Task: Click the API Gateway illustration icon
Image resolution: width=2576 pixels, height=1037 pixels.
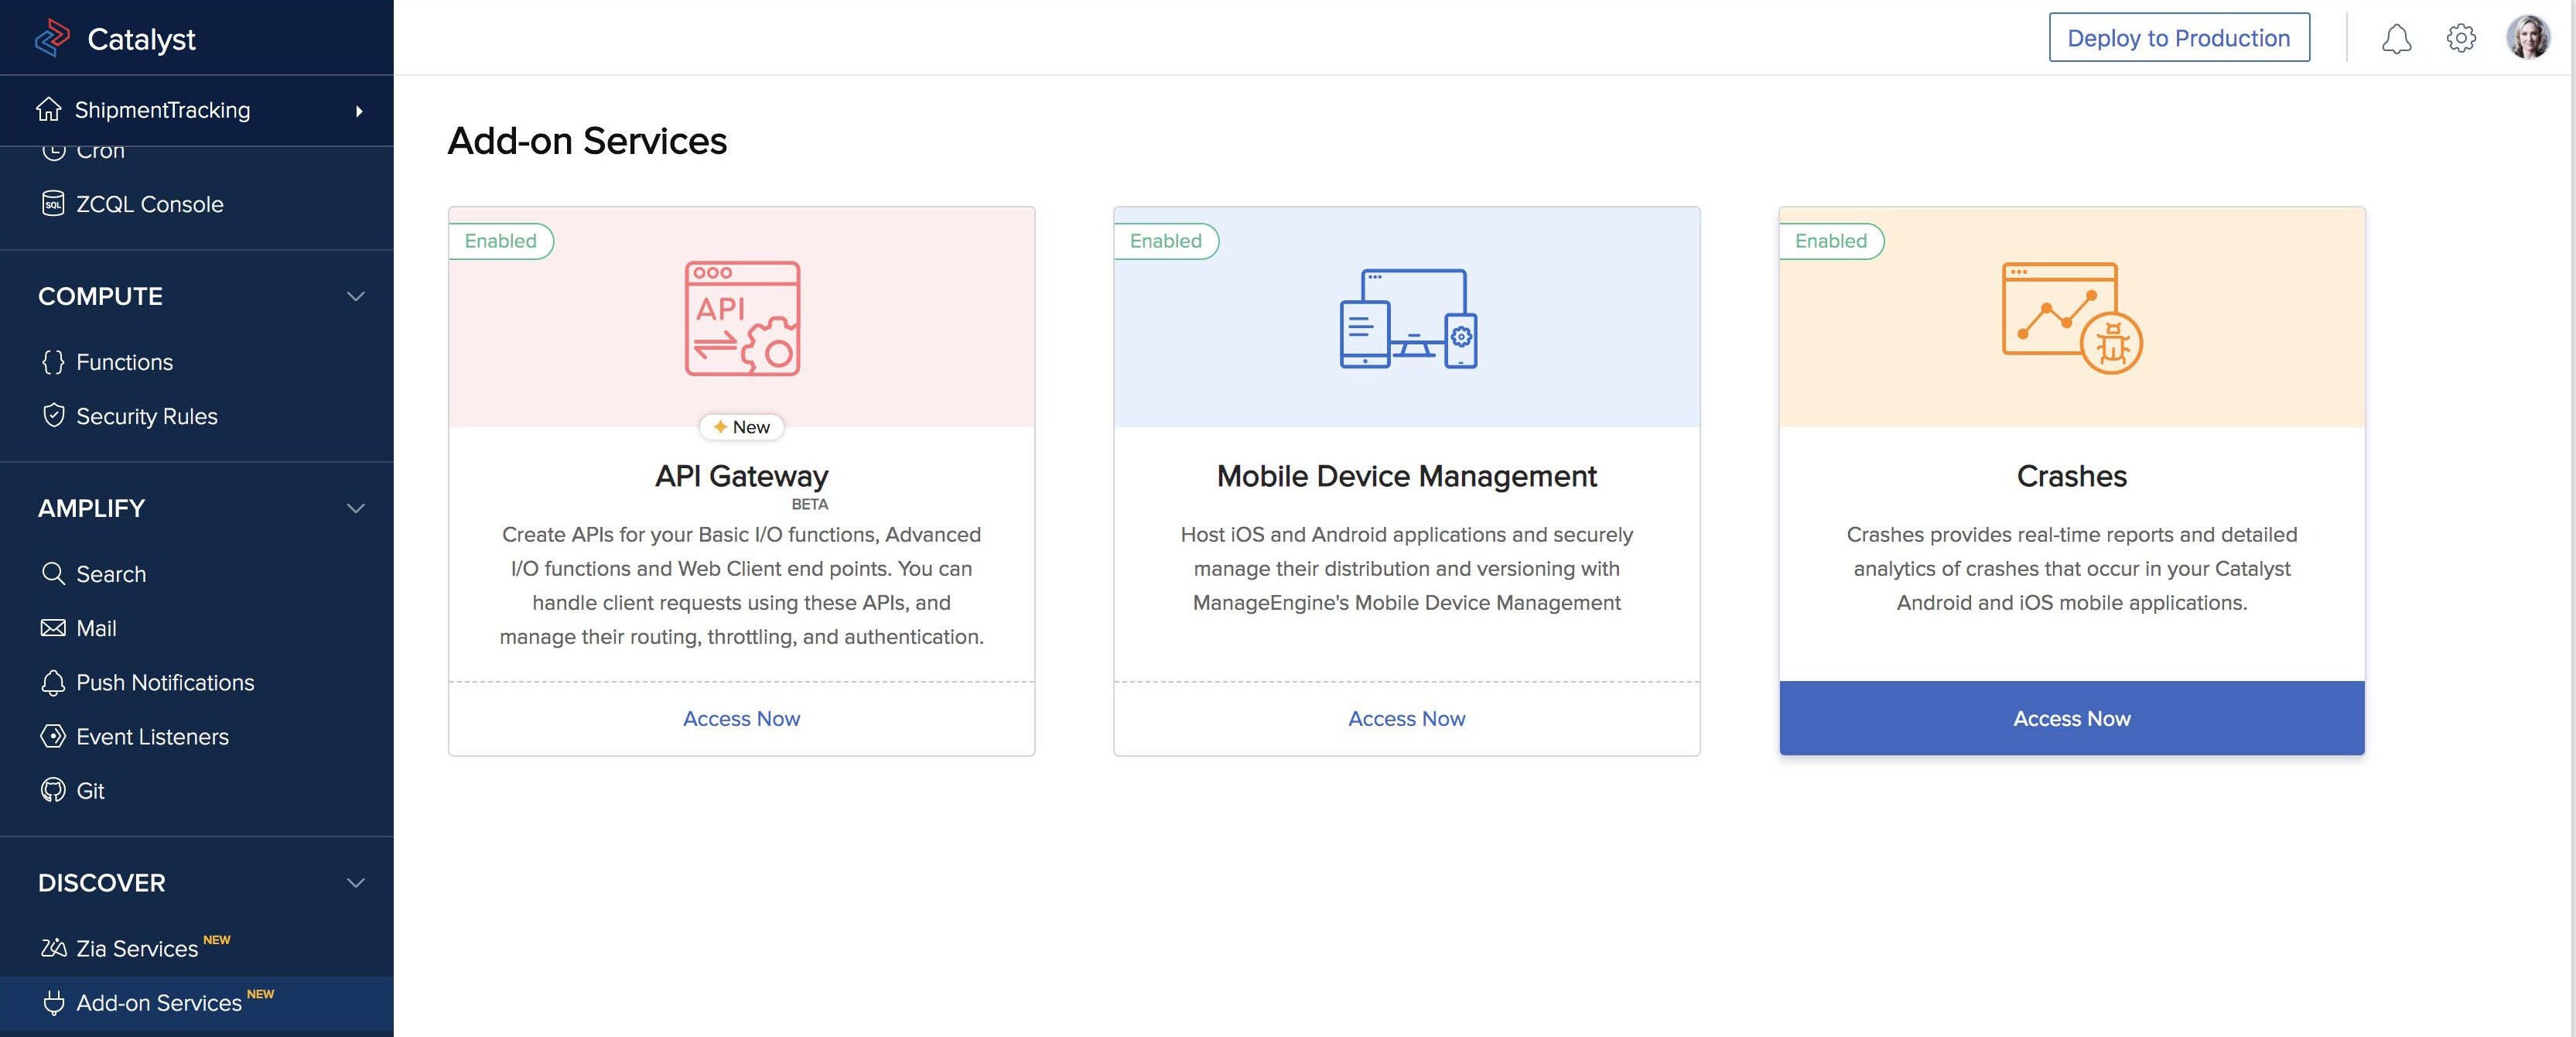Action: pyautogui.click(x=742, y=318)
